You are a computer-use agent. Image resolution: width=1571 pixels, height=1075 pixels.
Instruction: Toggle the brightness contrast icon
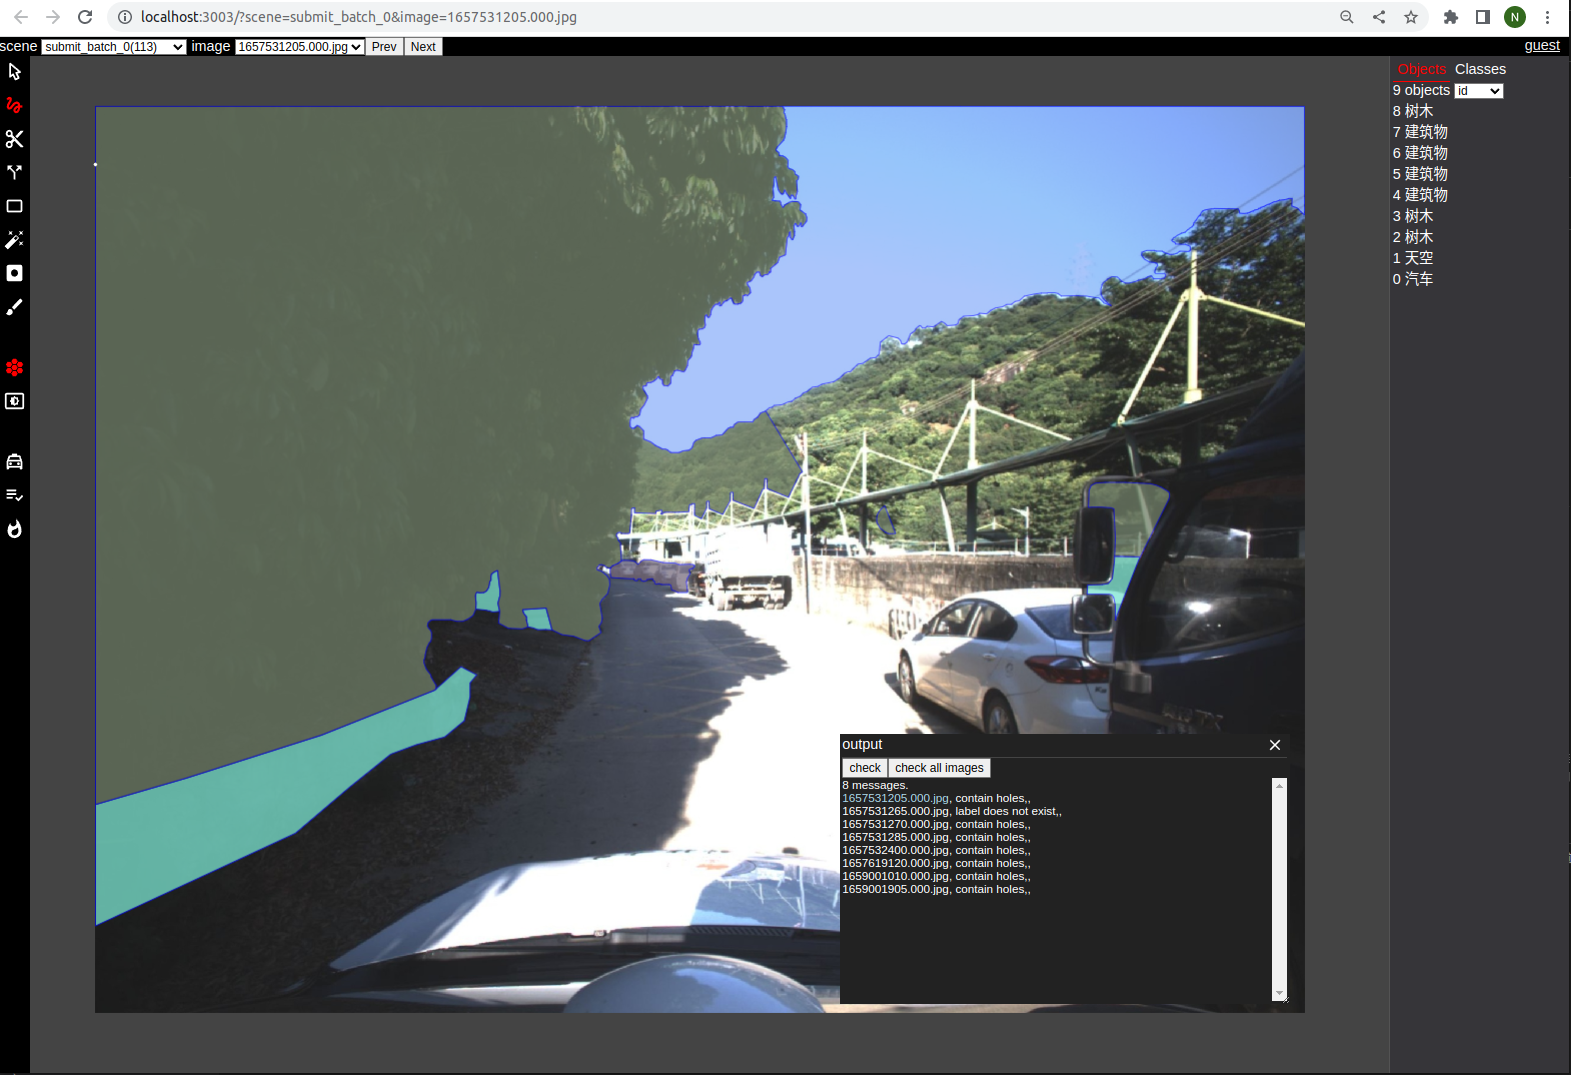pyautogui.click(x=14, y=401)
